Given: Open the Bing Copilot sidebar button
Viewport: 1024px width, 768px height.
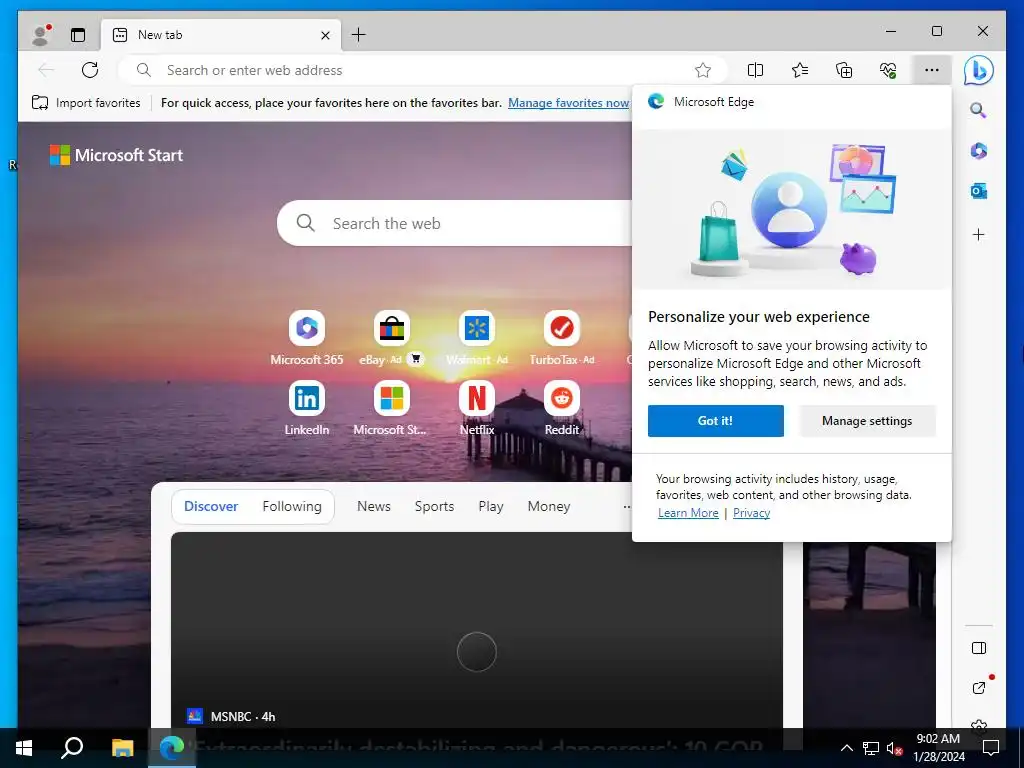Looking at the screenshot, I should click(978, 71).
